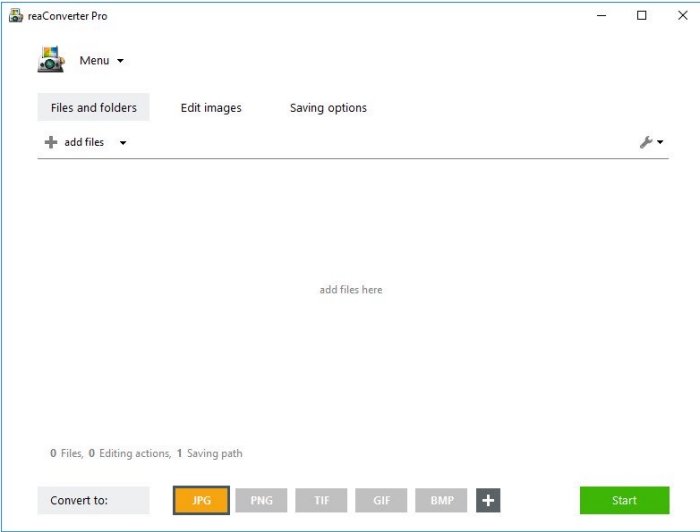Viewport: 700px width, 532px height.
Task: Start the conversion with green Start button
Action: point(625,500)
